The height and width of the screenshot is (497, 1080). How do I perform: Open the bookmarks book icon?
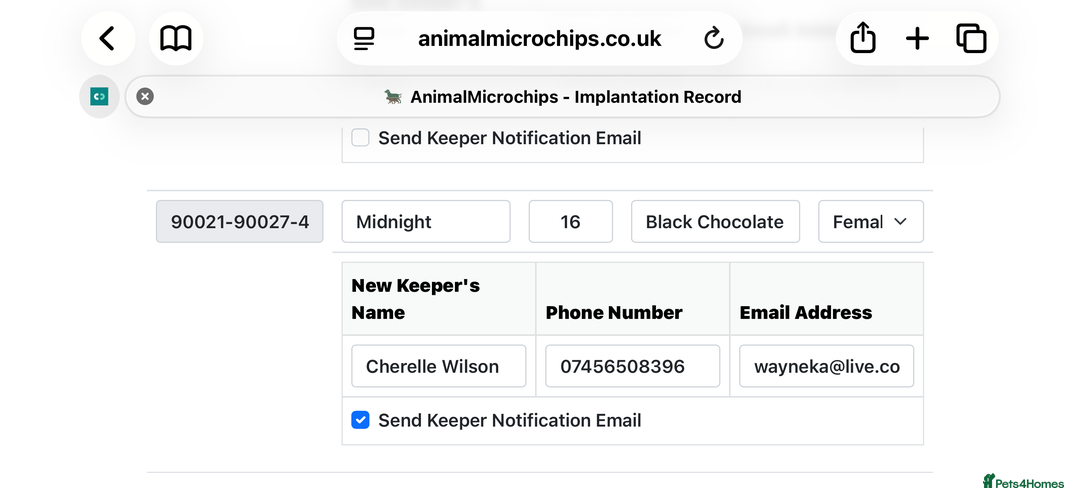point(176,39)
